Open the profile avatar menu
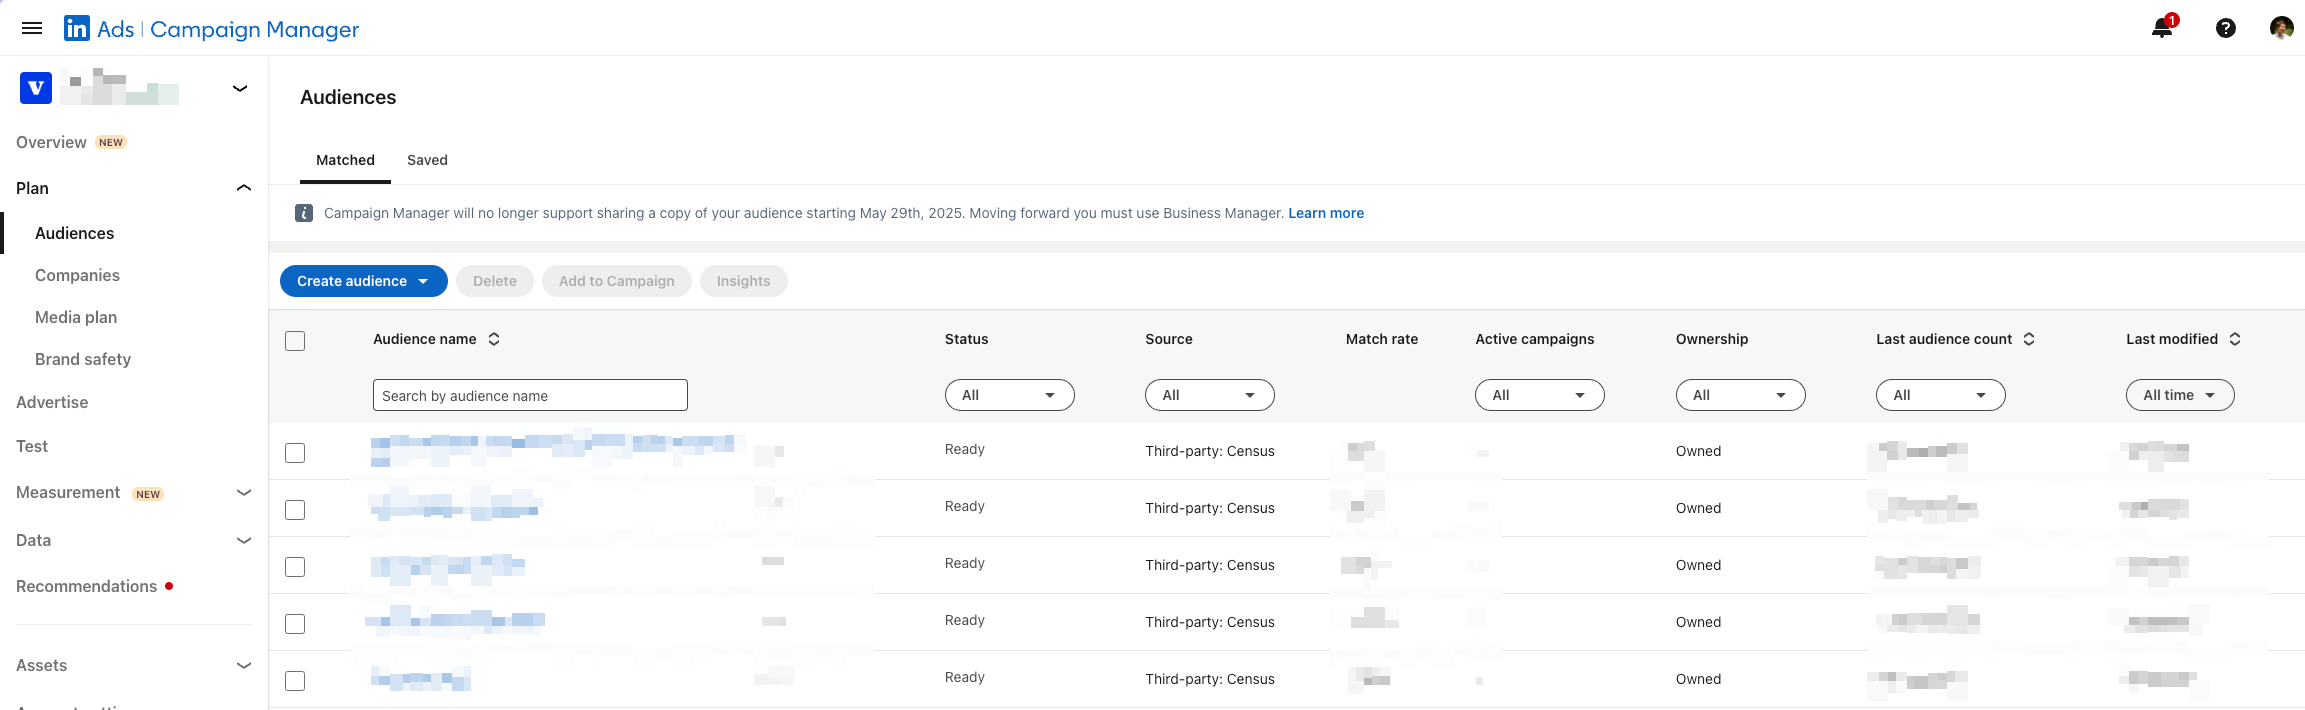 [2281, 28]
